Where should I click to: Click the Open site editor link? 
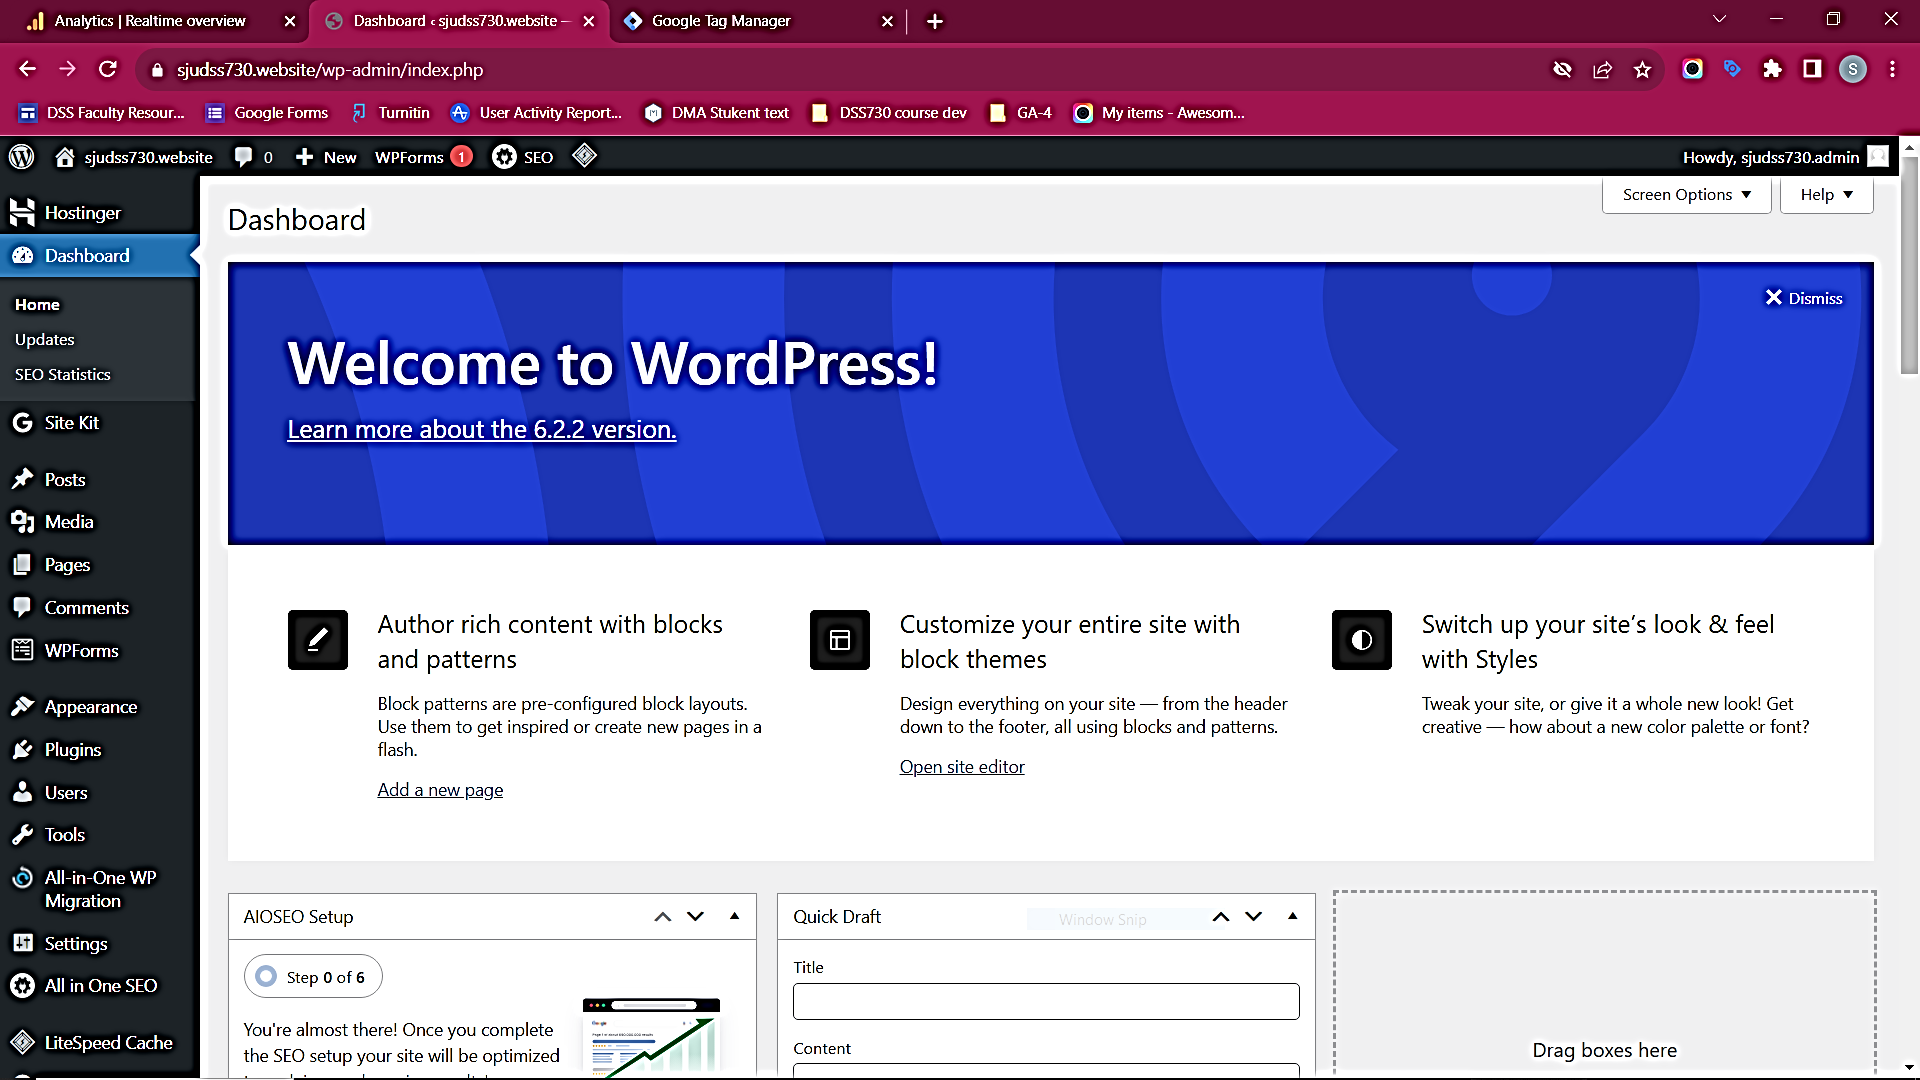[963, 766]
